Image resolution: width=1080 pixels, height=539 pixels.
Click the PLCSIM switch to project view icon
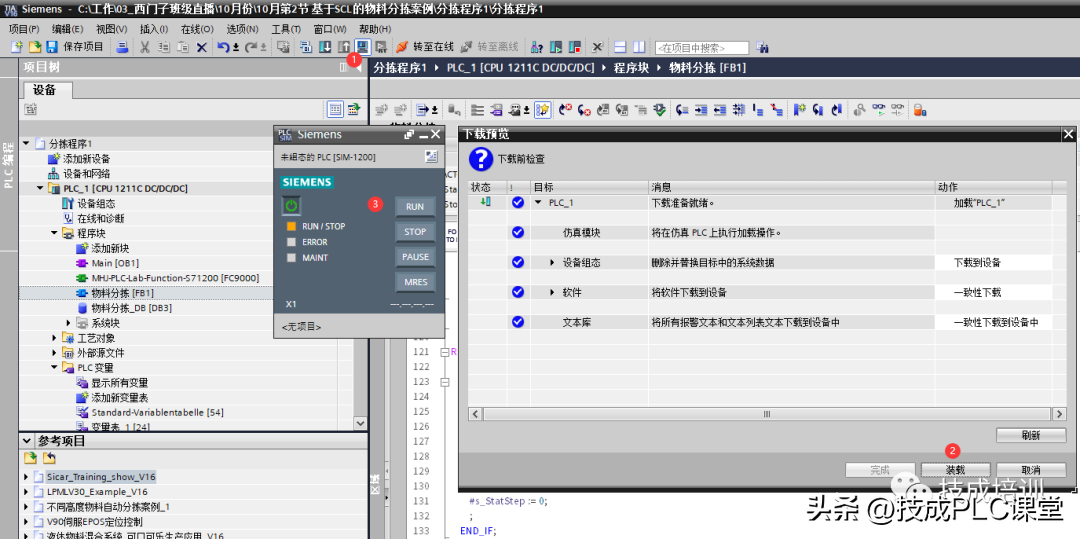point(430,157)
